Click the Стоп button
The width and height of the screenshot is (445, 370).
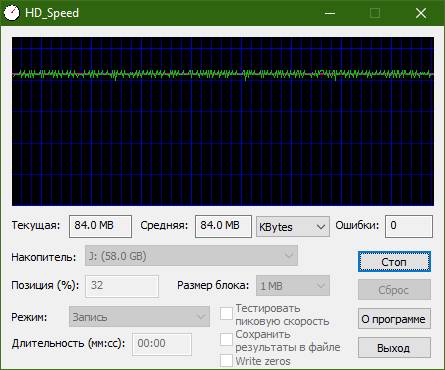tap(394, 262)
